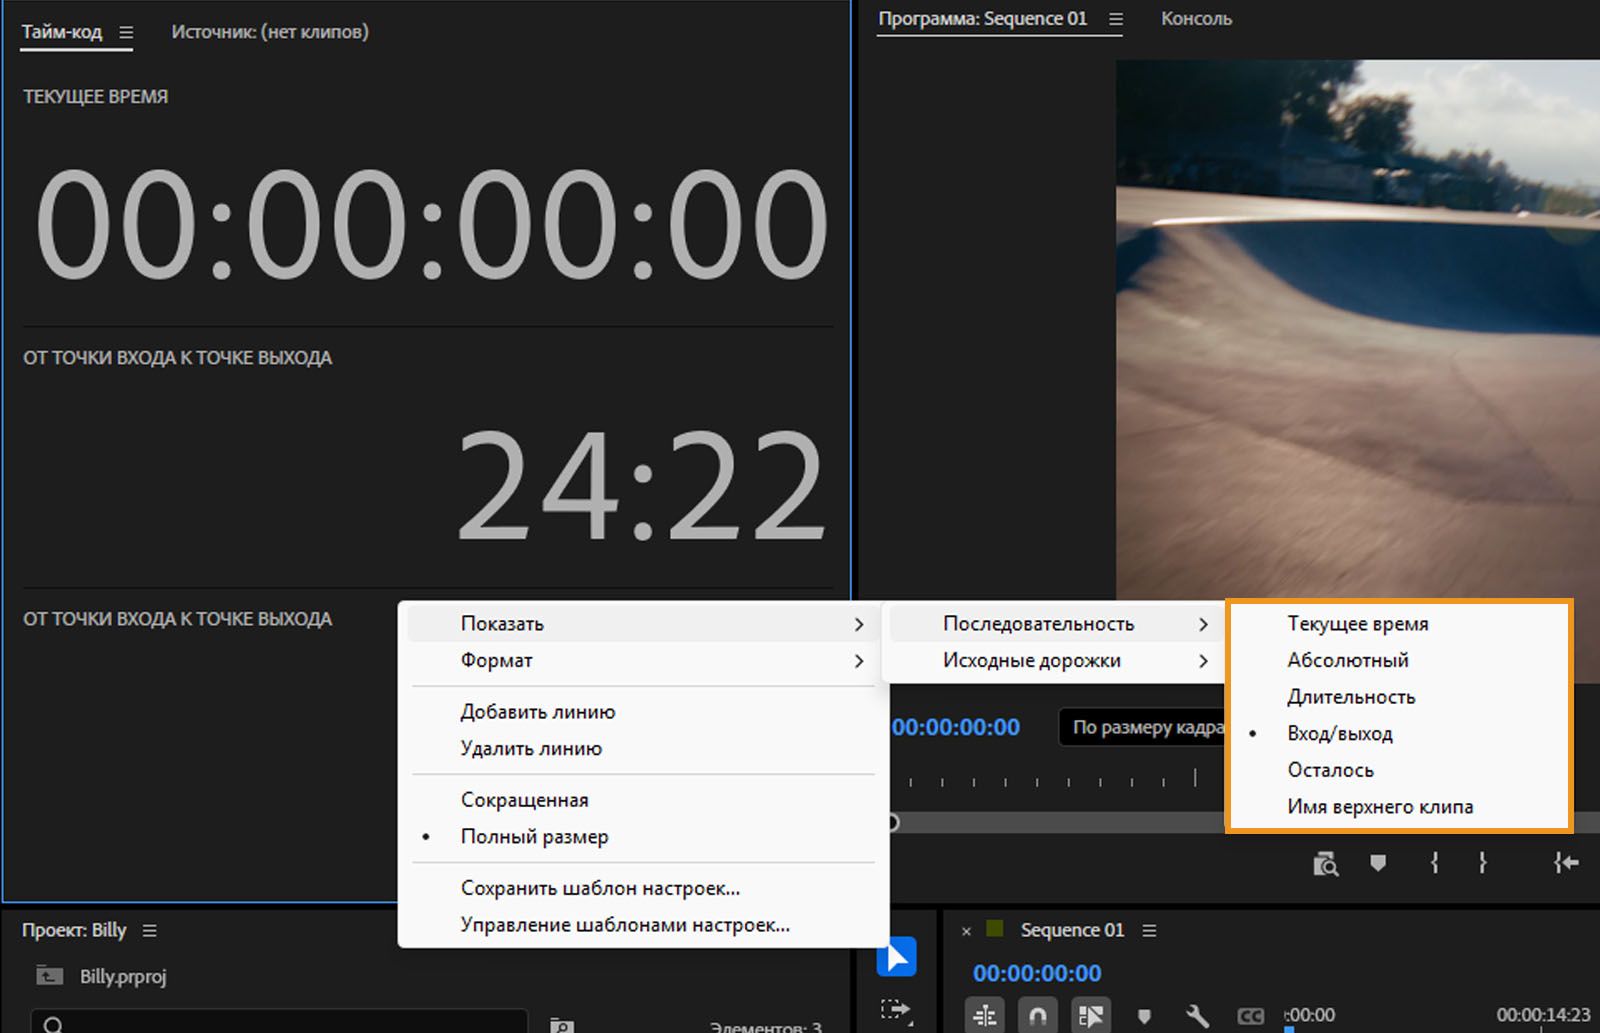Switch to the Тайм-код tab
The image size is (1600, 1033).
point(62,32)
